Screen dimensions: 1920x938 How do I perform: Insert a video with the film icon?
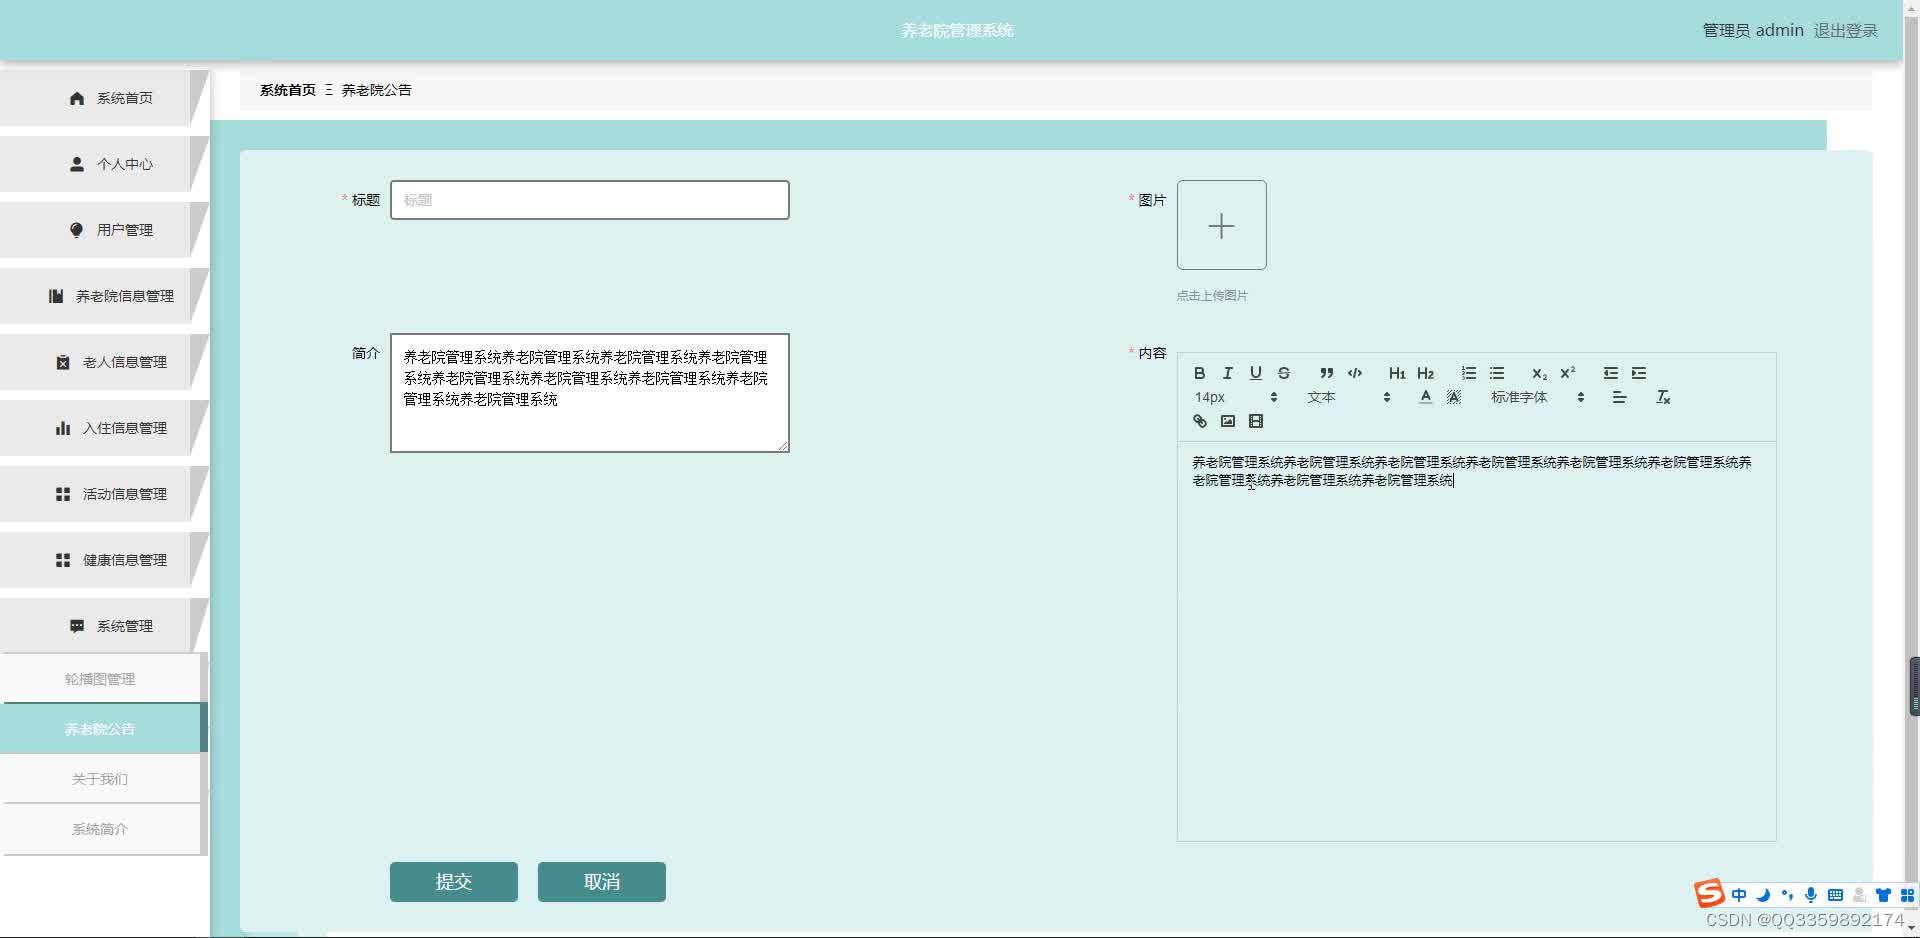coord(1256,421)
